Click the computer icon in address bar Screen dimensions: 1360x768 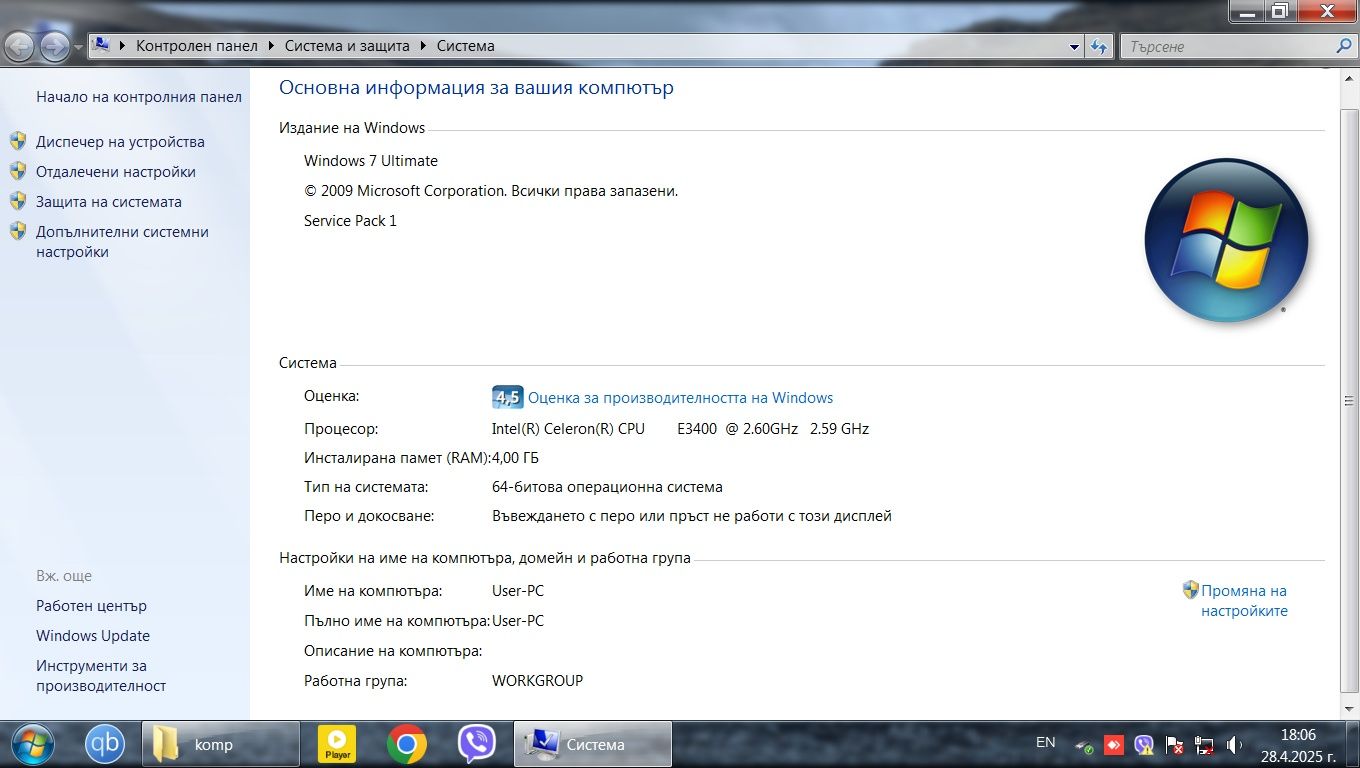click(x=102, y=45)
